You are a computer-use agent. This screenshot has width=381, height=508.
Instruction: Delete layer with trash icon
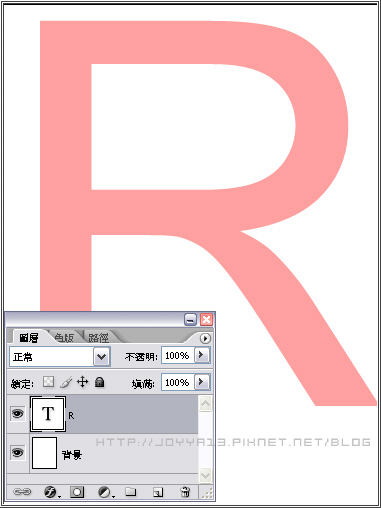[185, 492]
